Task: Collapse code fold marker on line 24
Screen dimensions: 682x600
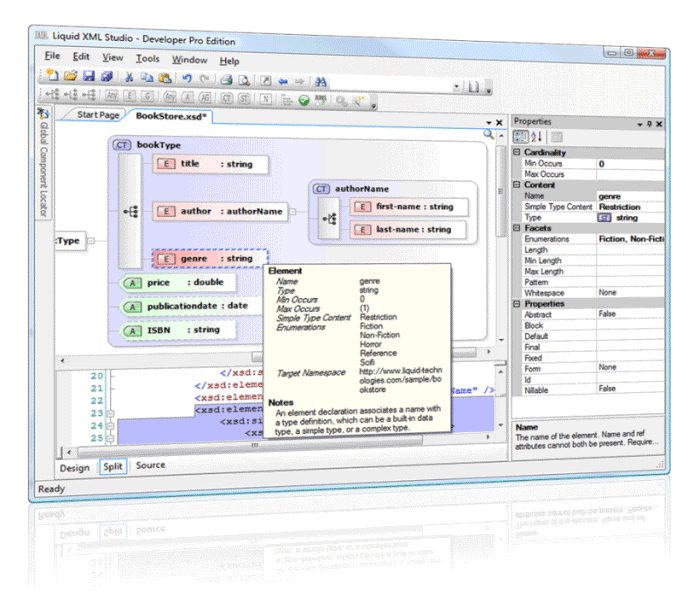Action: (110, 426)
